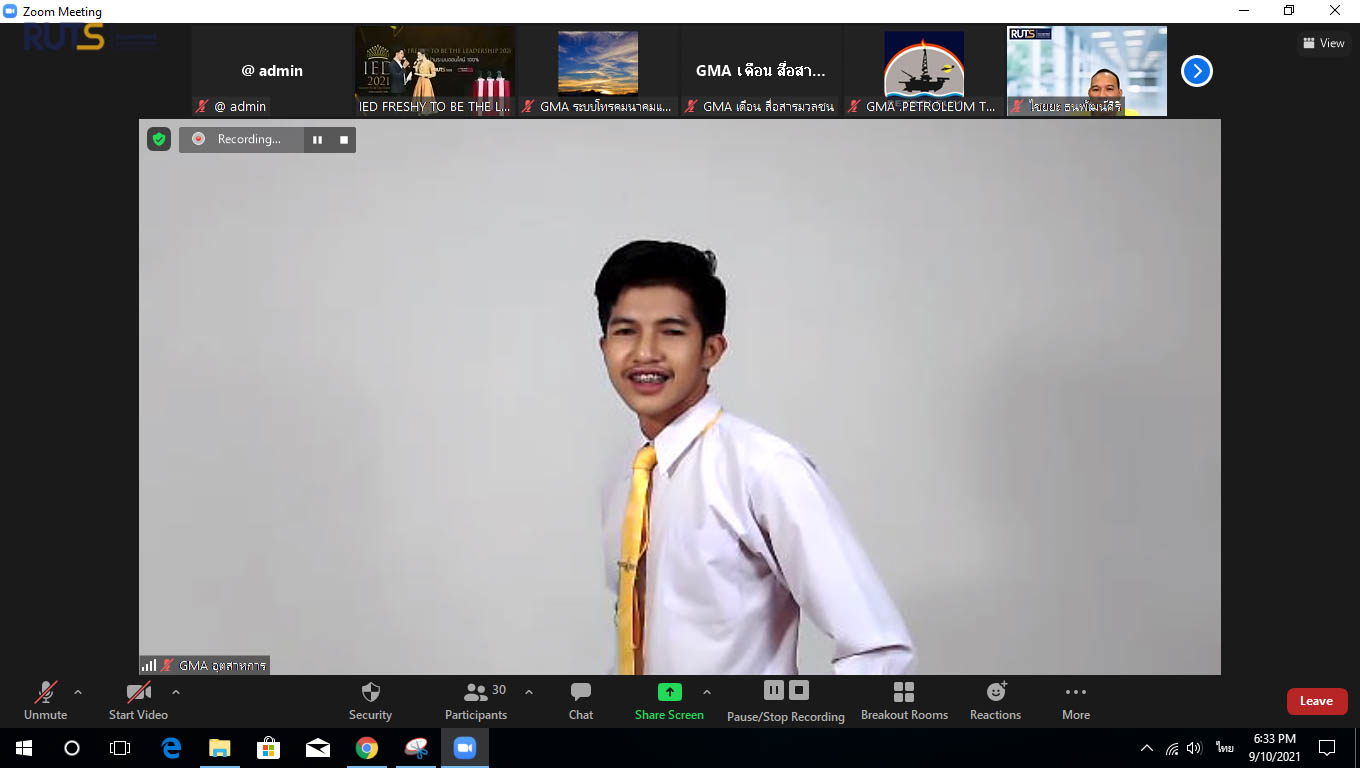Open the Mail app from the taskbar
The image size is (1360, 768).
pyautogui.click(x=318, y=748)
